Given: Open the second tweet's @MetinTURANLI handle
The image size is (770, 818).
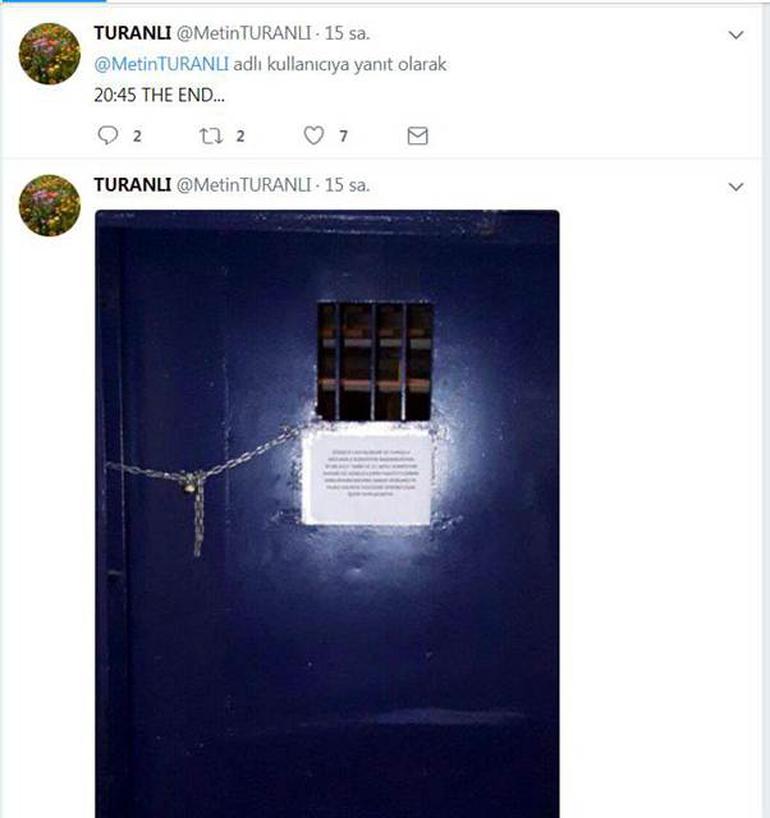Looking at the screenshot, I should point(244,185).
